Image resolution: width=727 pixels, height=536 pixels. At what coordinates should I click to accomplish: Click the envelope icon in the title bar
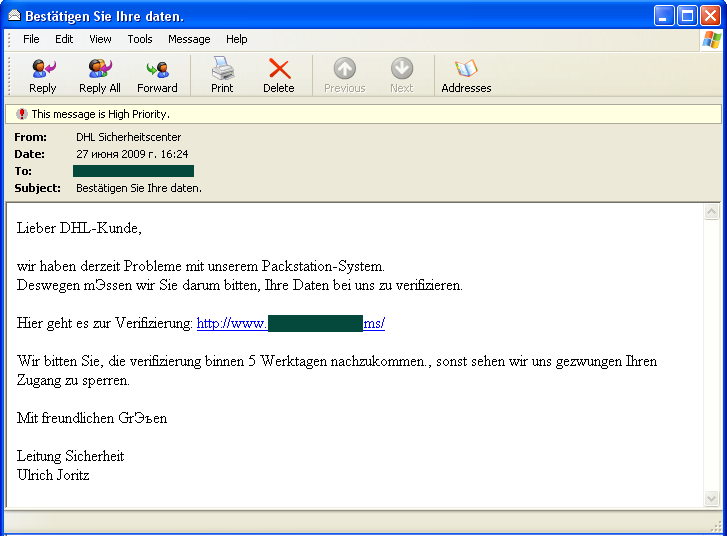coord(14,16)
